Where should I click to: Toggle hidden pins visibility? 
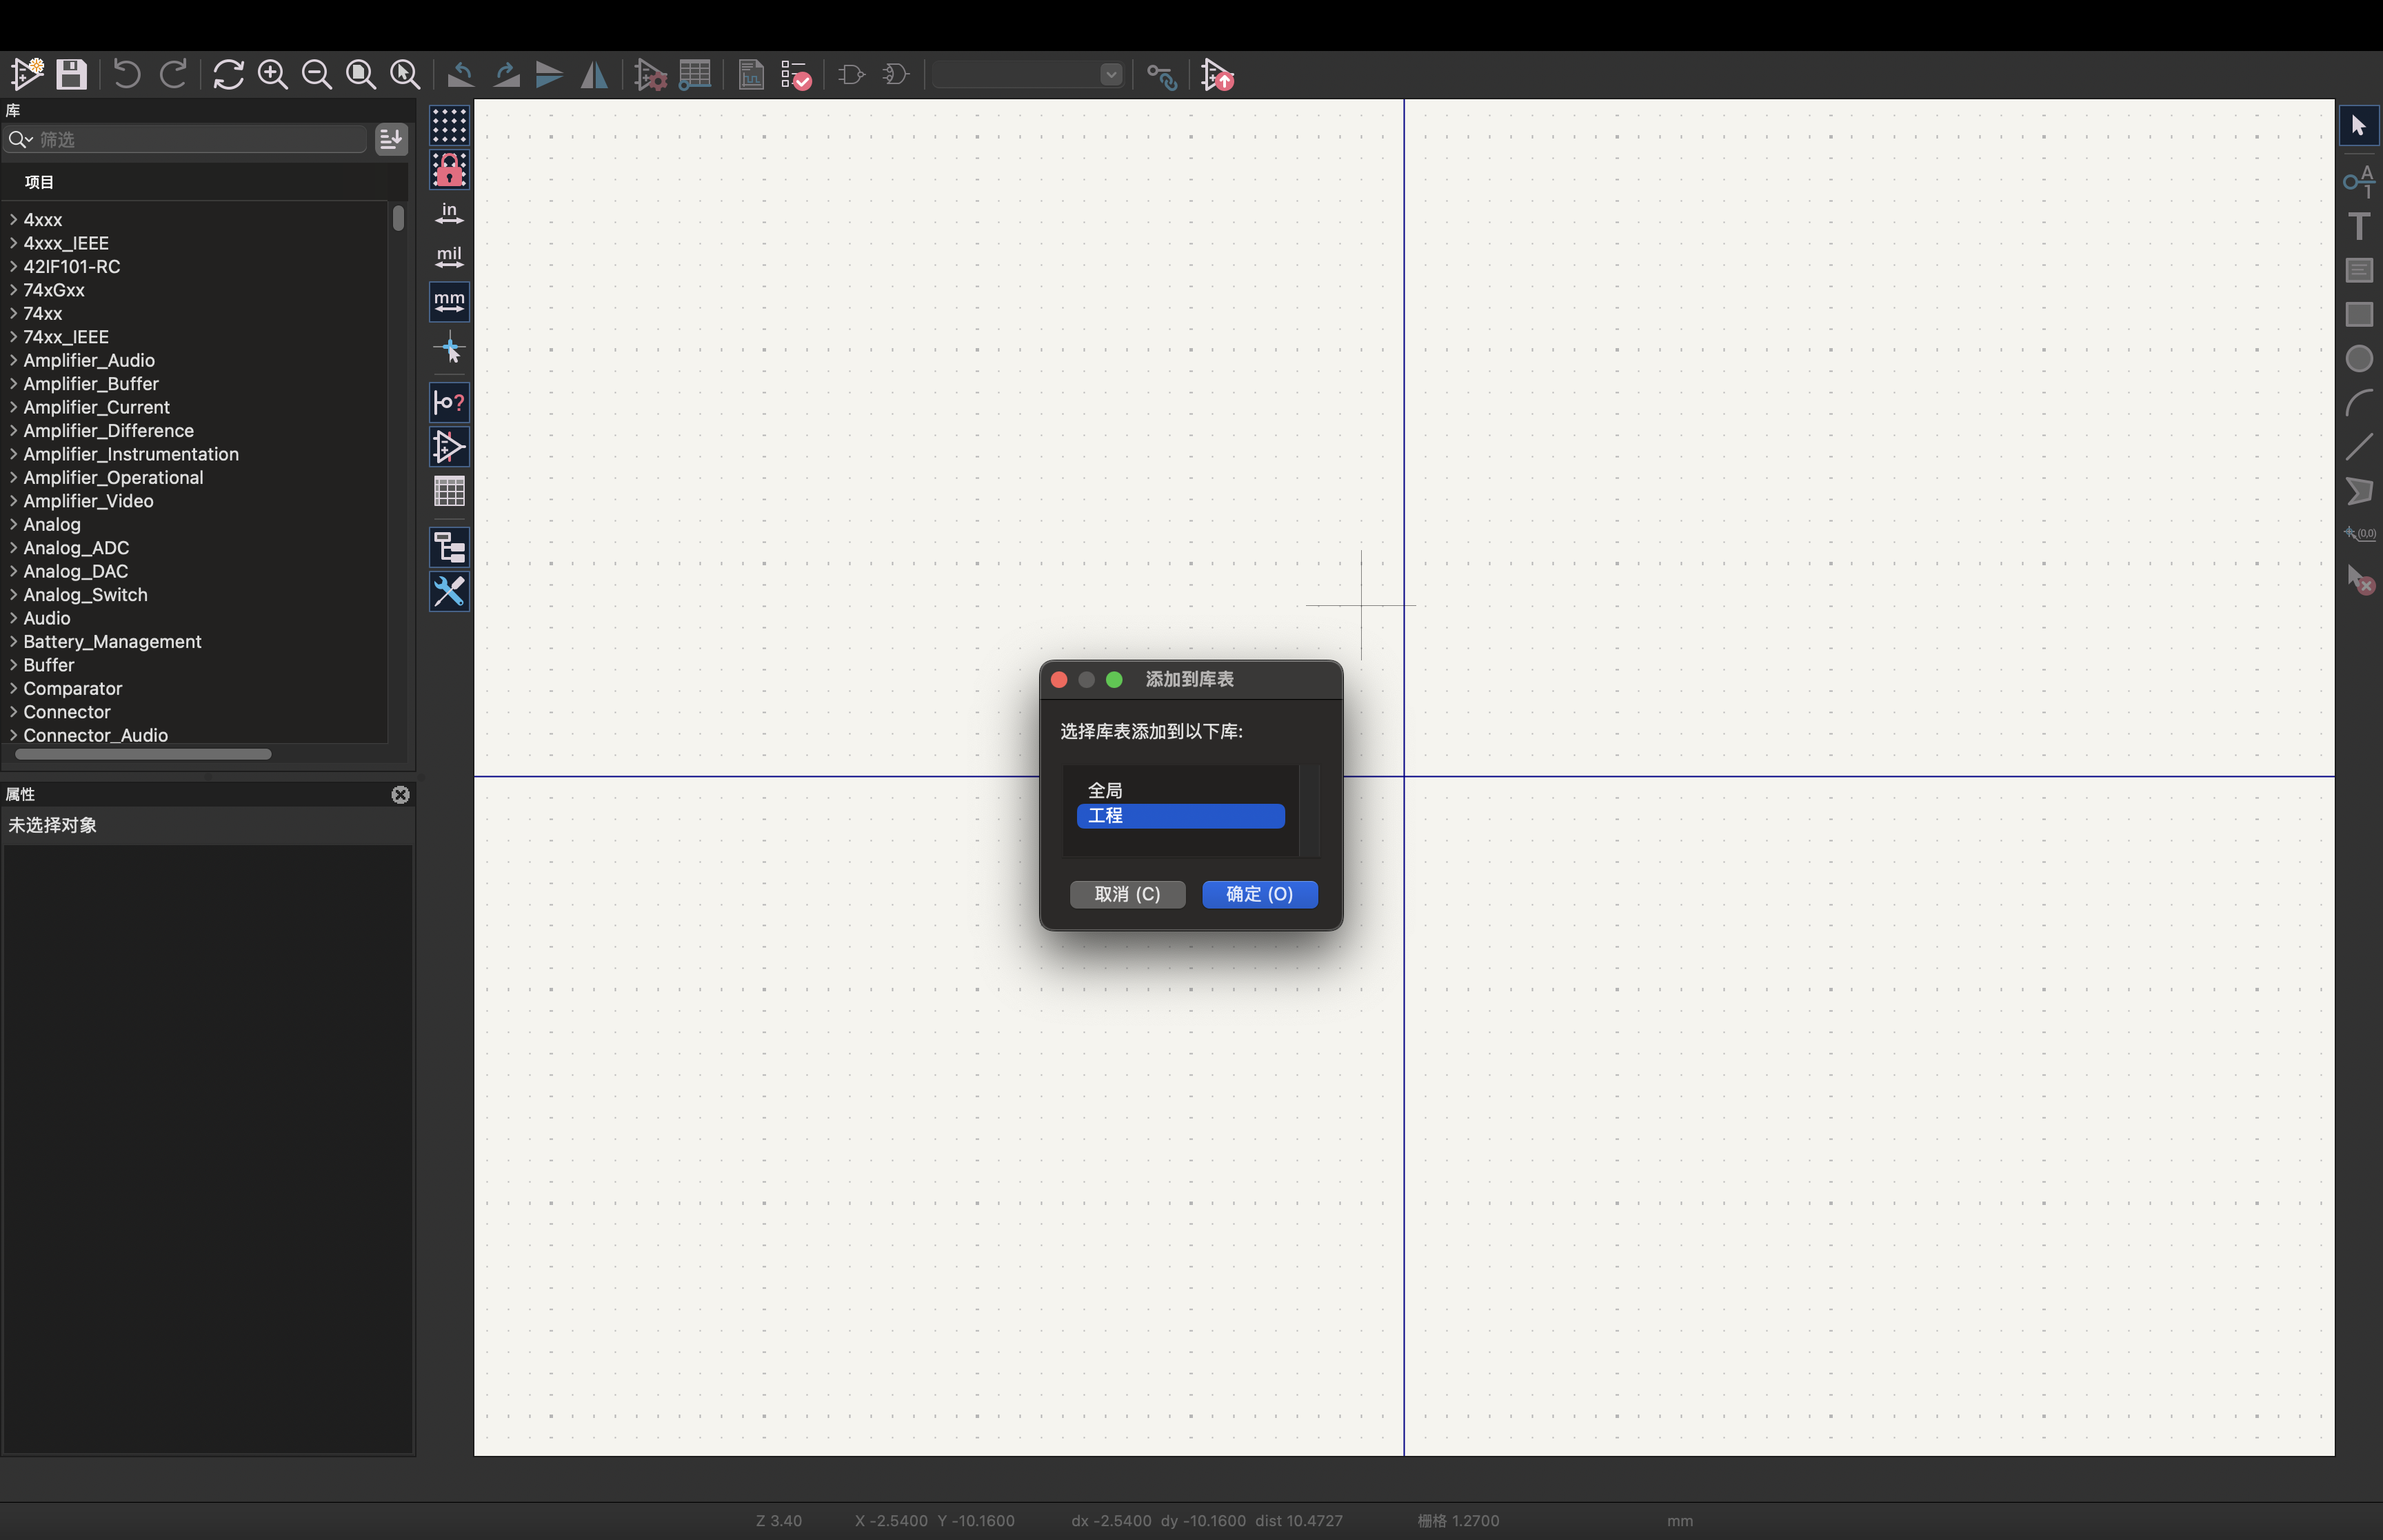(449, 446)
